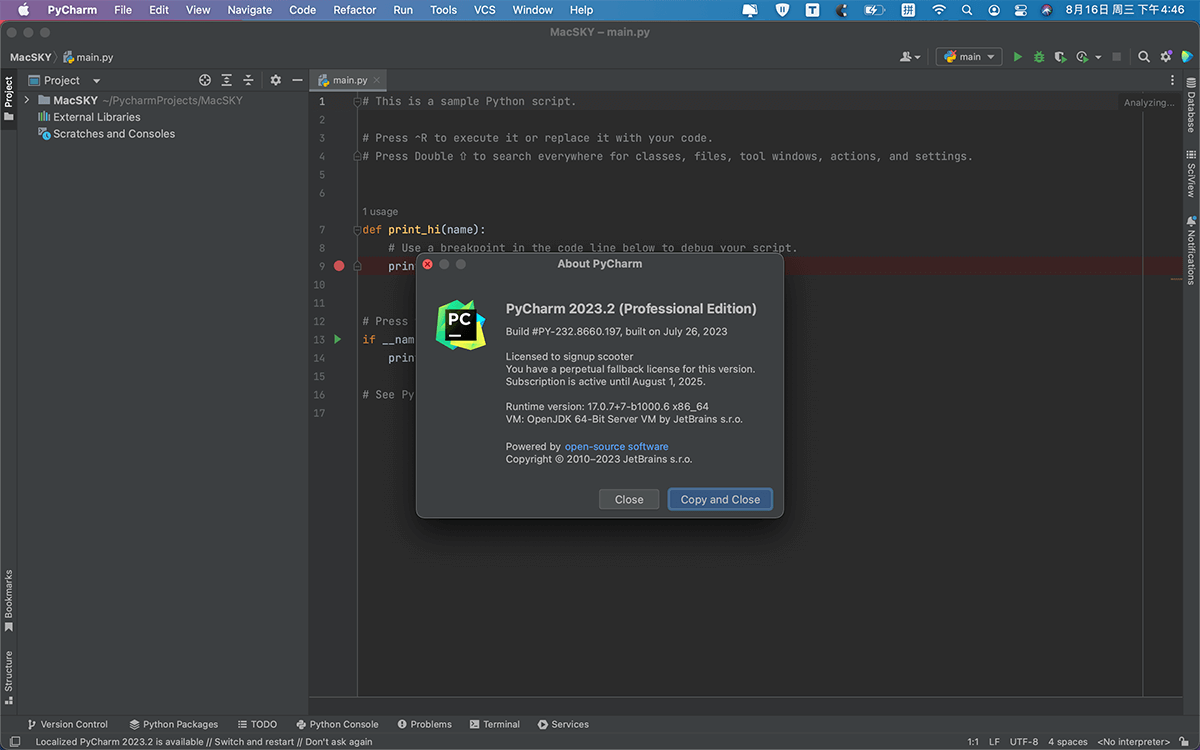The width and height of the screenshot is (1200, 750).
Task: Close the main.py editor tab
Action: [x=377, y=80]
